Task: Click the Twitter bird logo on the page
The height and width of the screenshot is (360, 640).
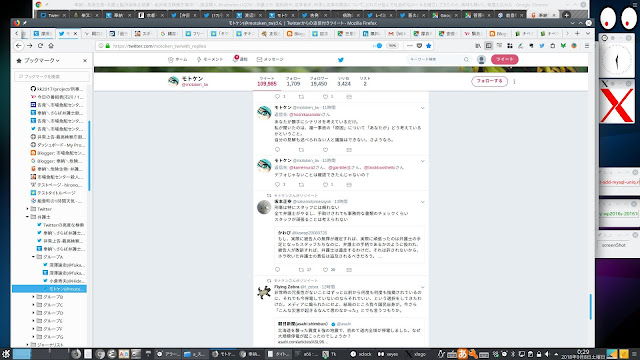Action: point(341,60)
